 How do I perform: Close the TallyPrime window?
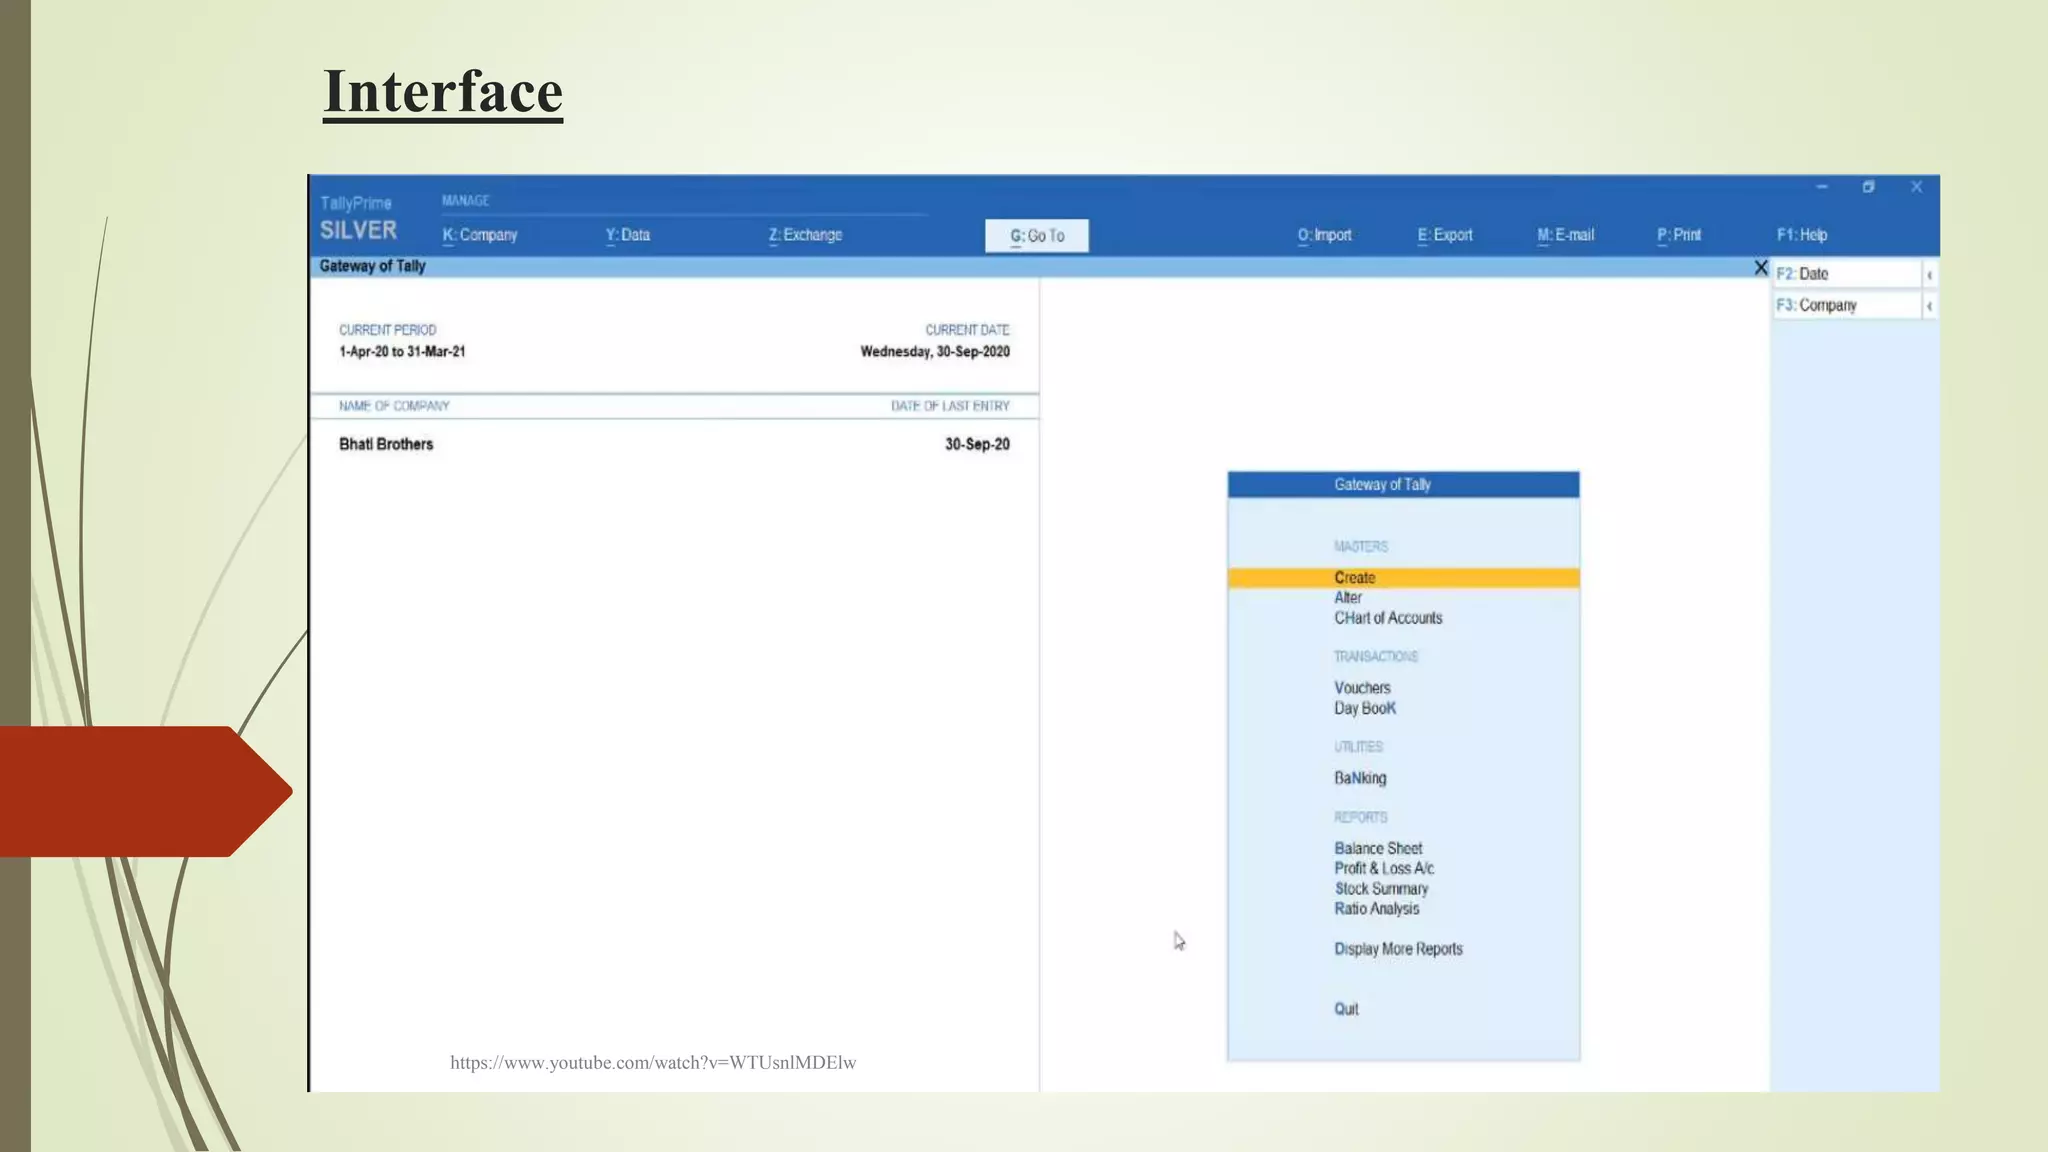click(1916, 187)
